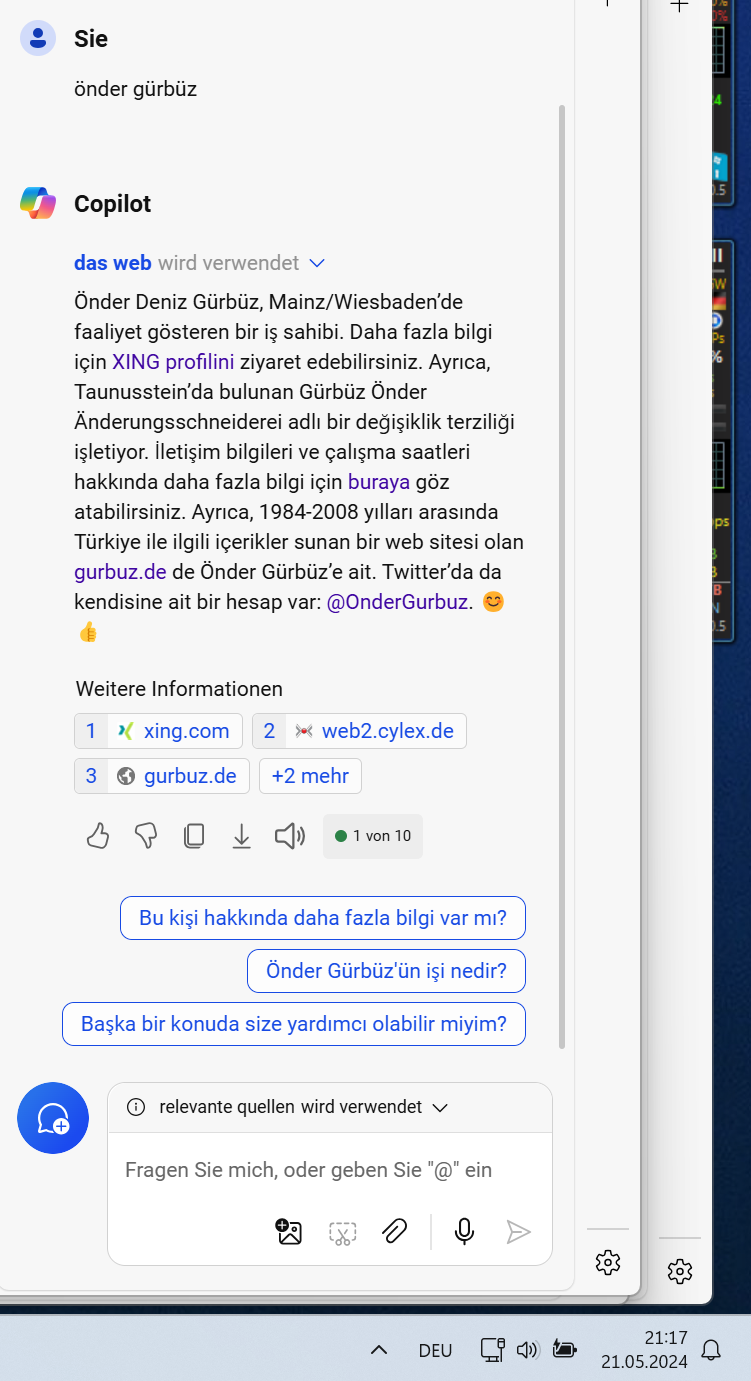Select suggestion 'Bu kişi hakkında daha fazla bilgi var mı?'
Image resolution: width=751 pixels, height=1381 pixels.
tap(323, 918)
